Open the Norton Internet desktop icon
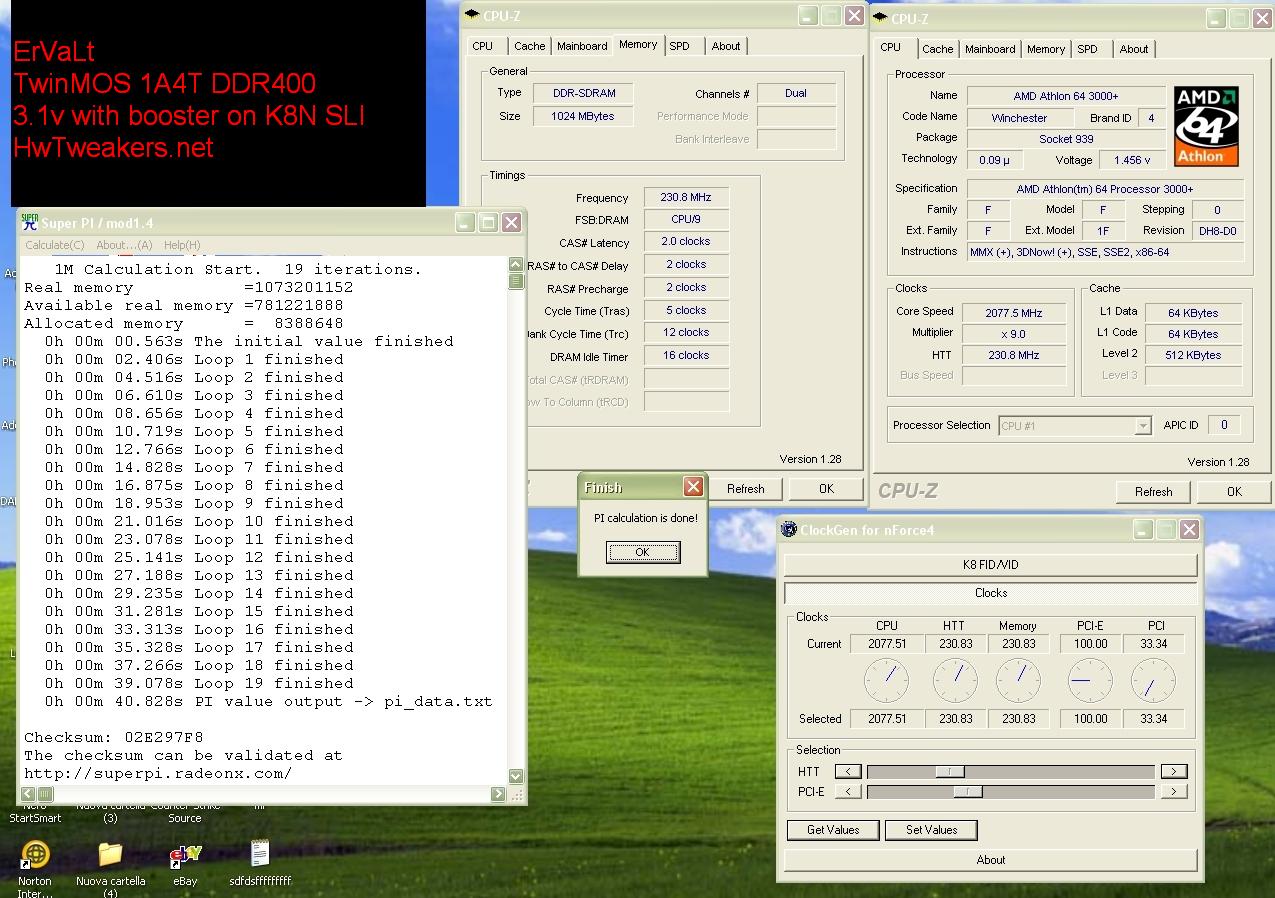The width and height of the screenshot is (1275, 898). pyautogui.click(x=36, y=855)
